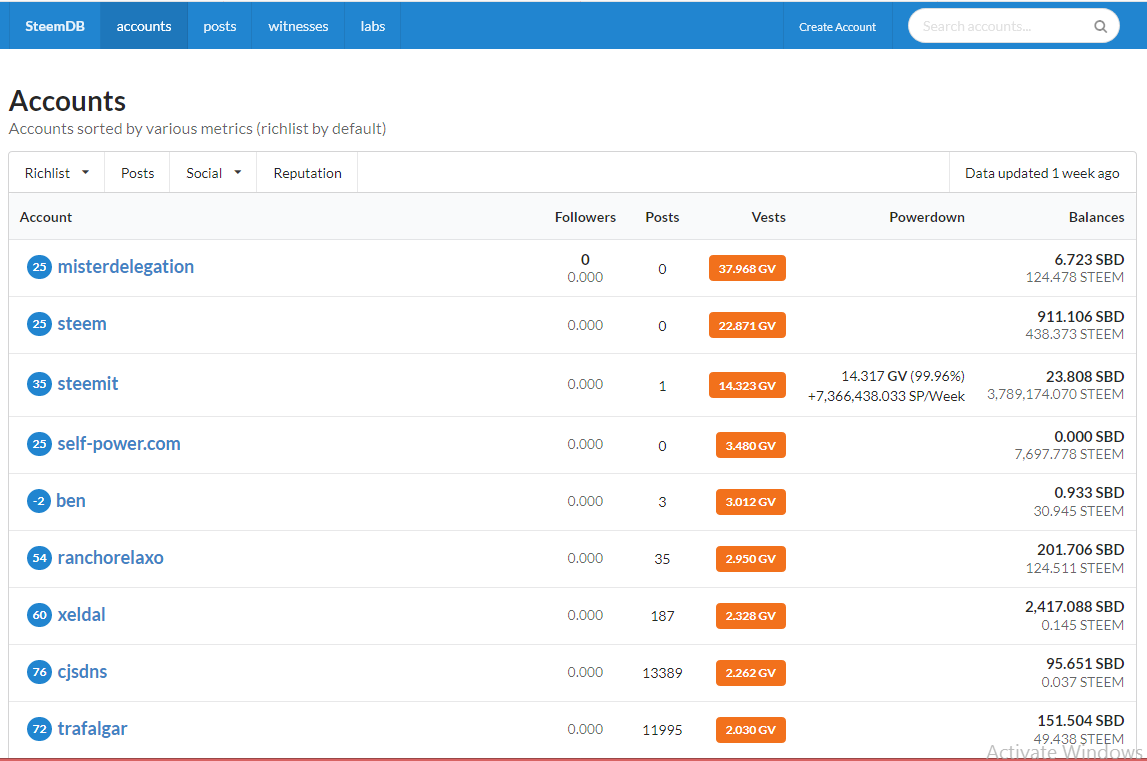Click the 2.030 GV vests badge
The image size is (1147, 761).
coord(751,730)
